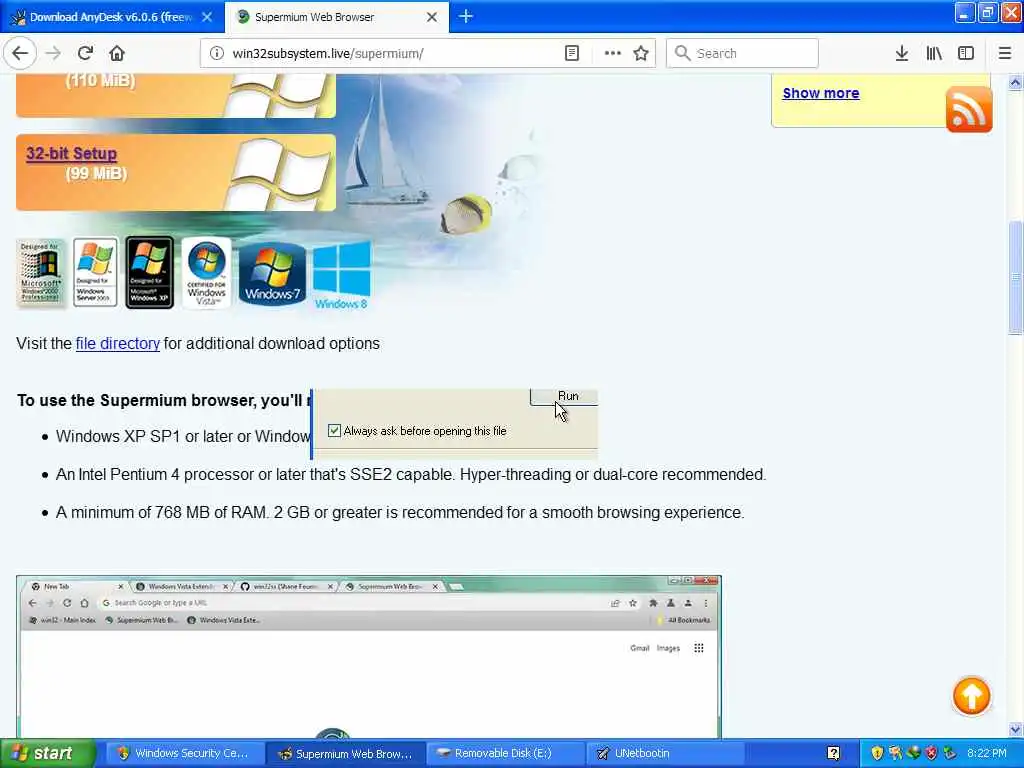Click the forward navigation arrow
This screenshot has width=1024, height=768.
[x=54, y=53]
